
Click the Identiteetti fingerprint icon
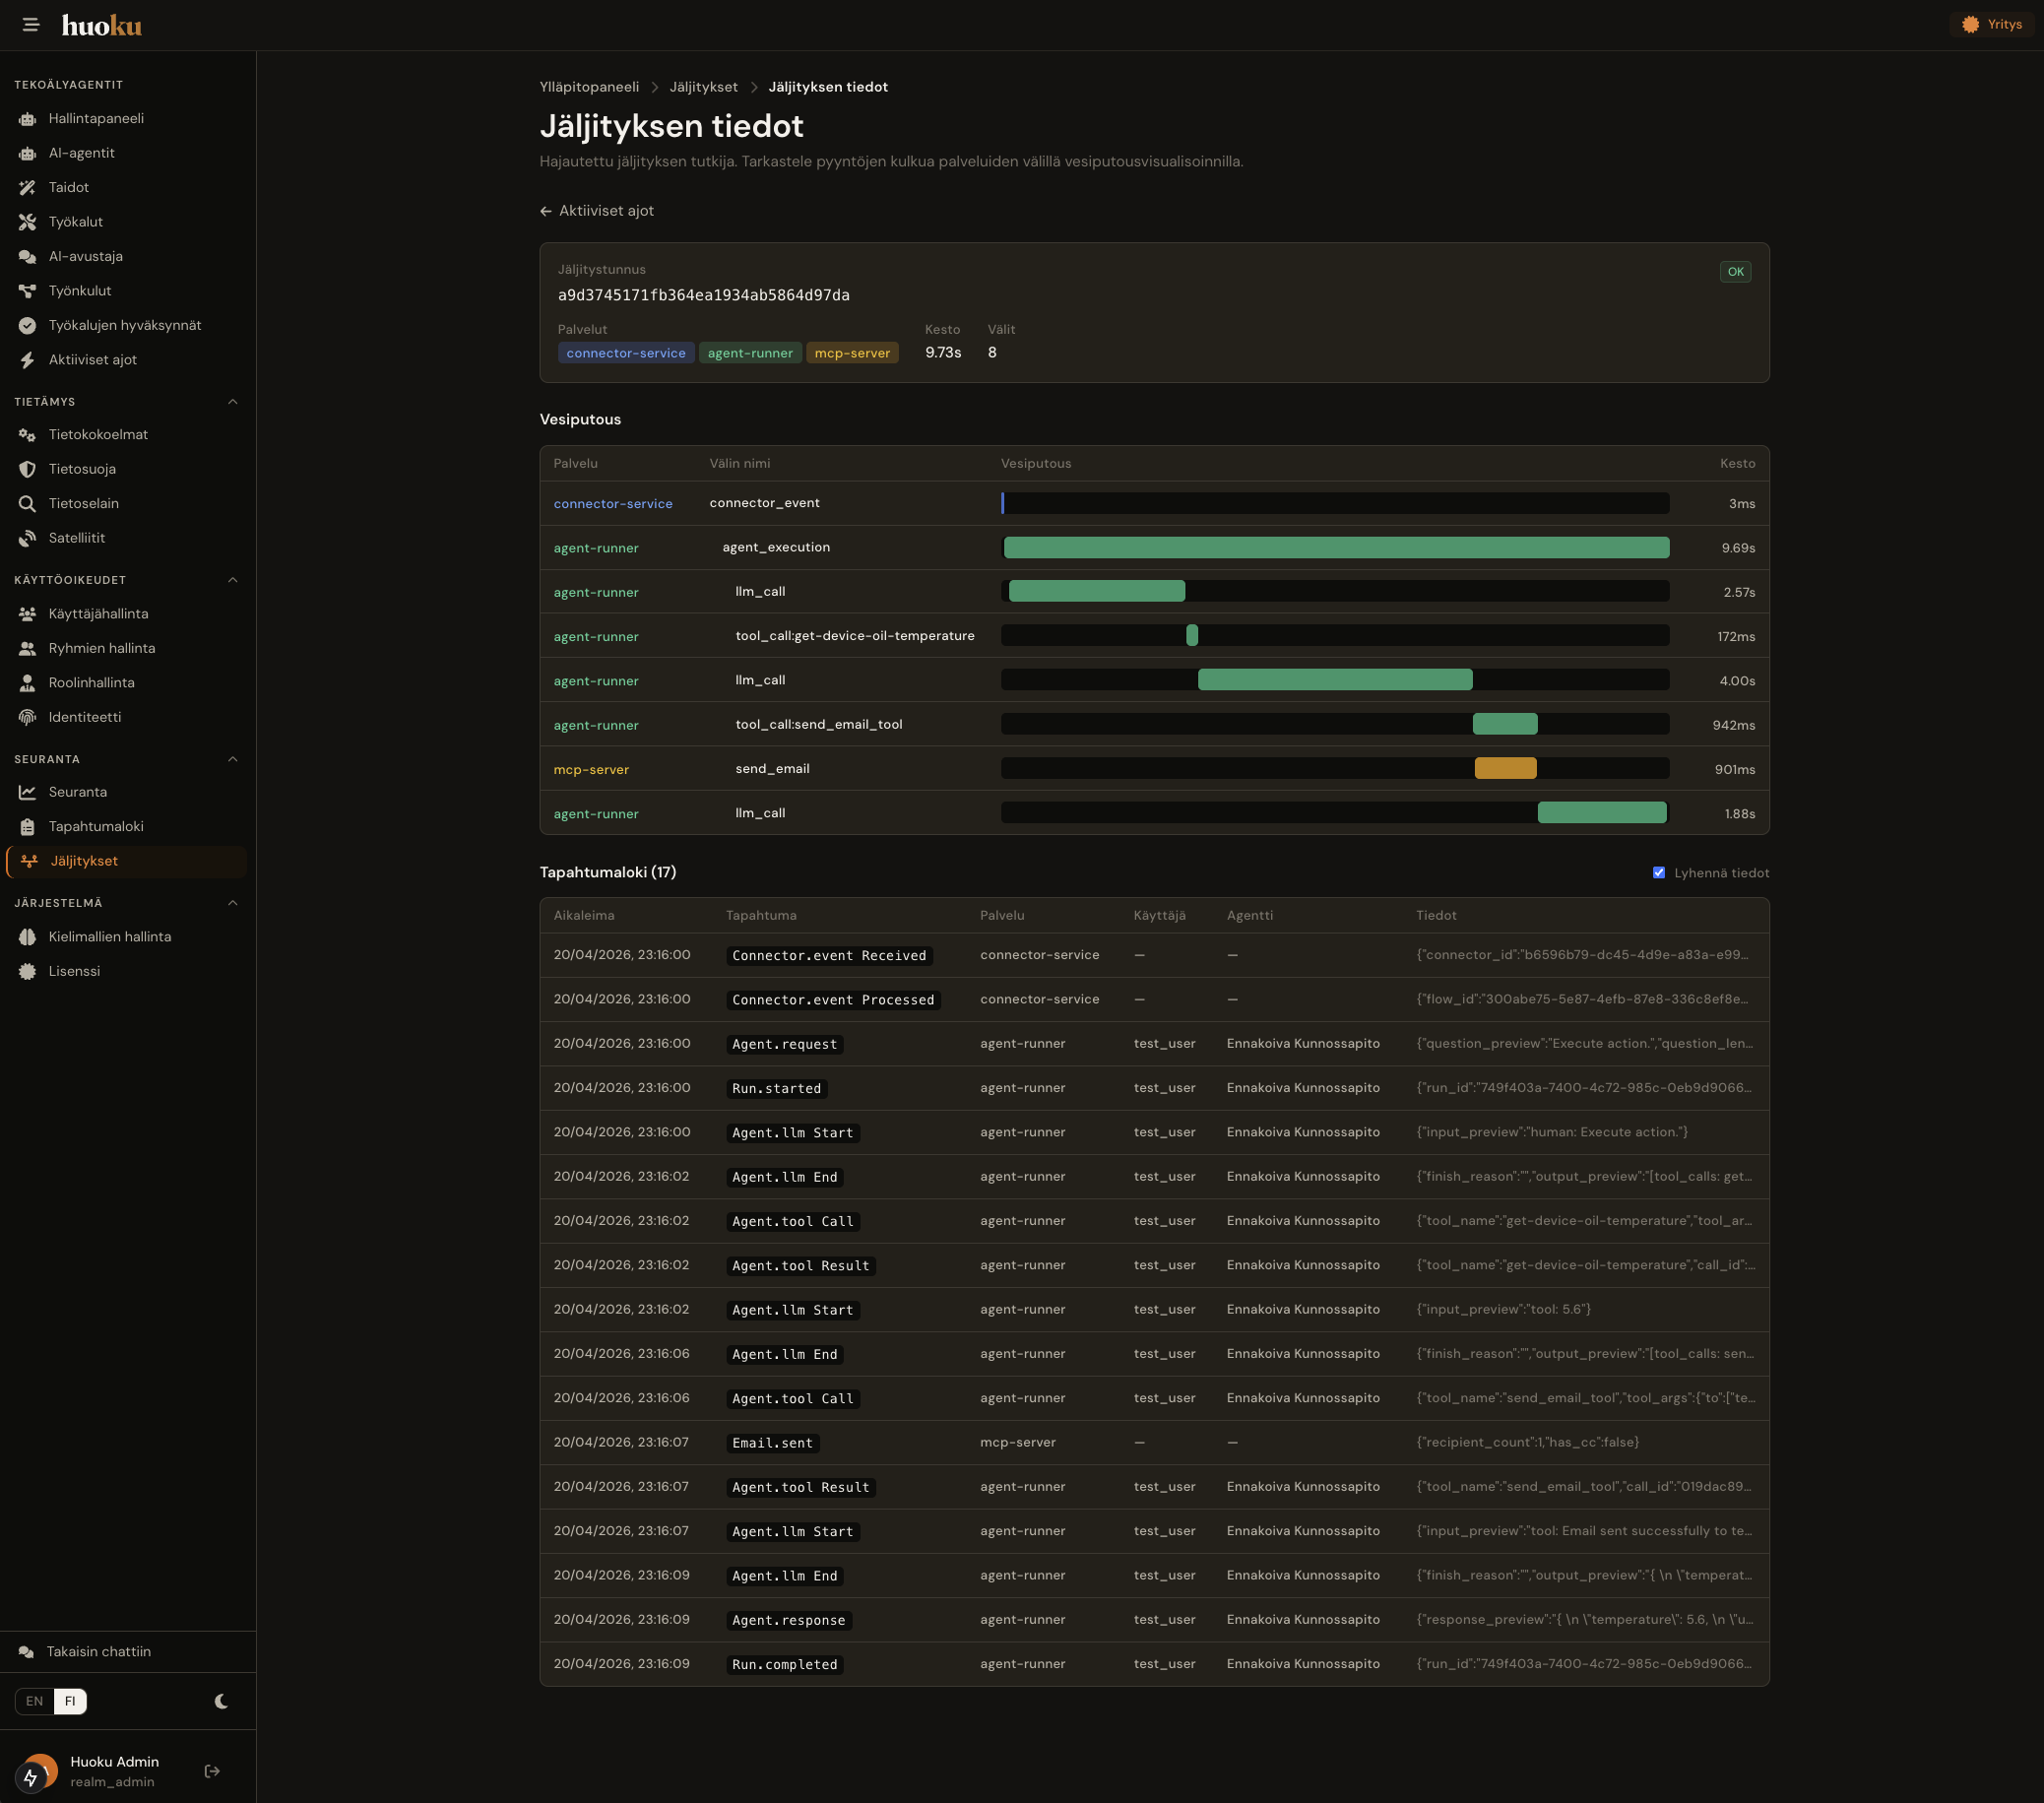28,717
